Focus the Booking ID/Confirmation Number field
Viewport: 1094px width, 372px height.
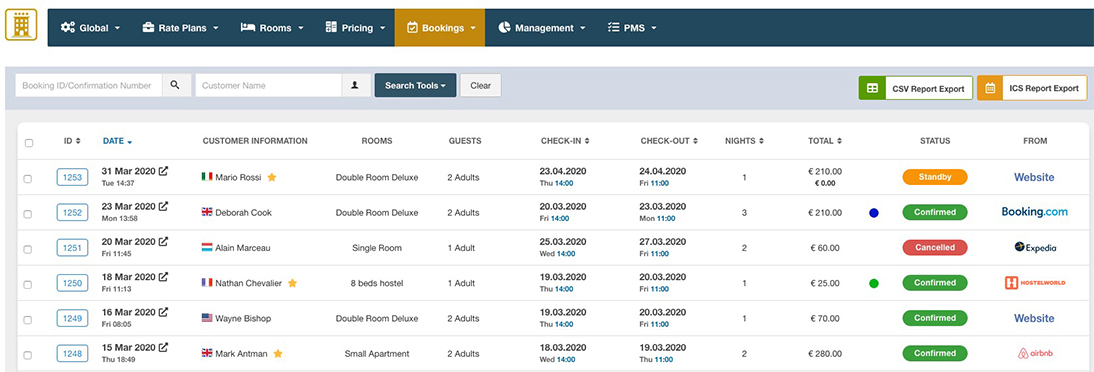point(89,85)
